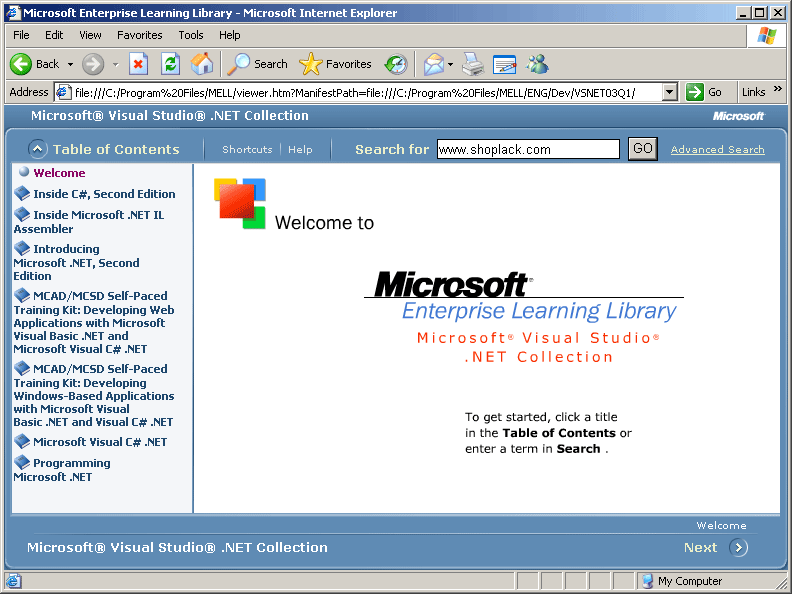
Task: Click the green Go arrow icon
Action: click(x=695, y=92)
